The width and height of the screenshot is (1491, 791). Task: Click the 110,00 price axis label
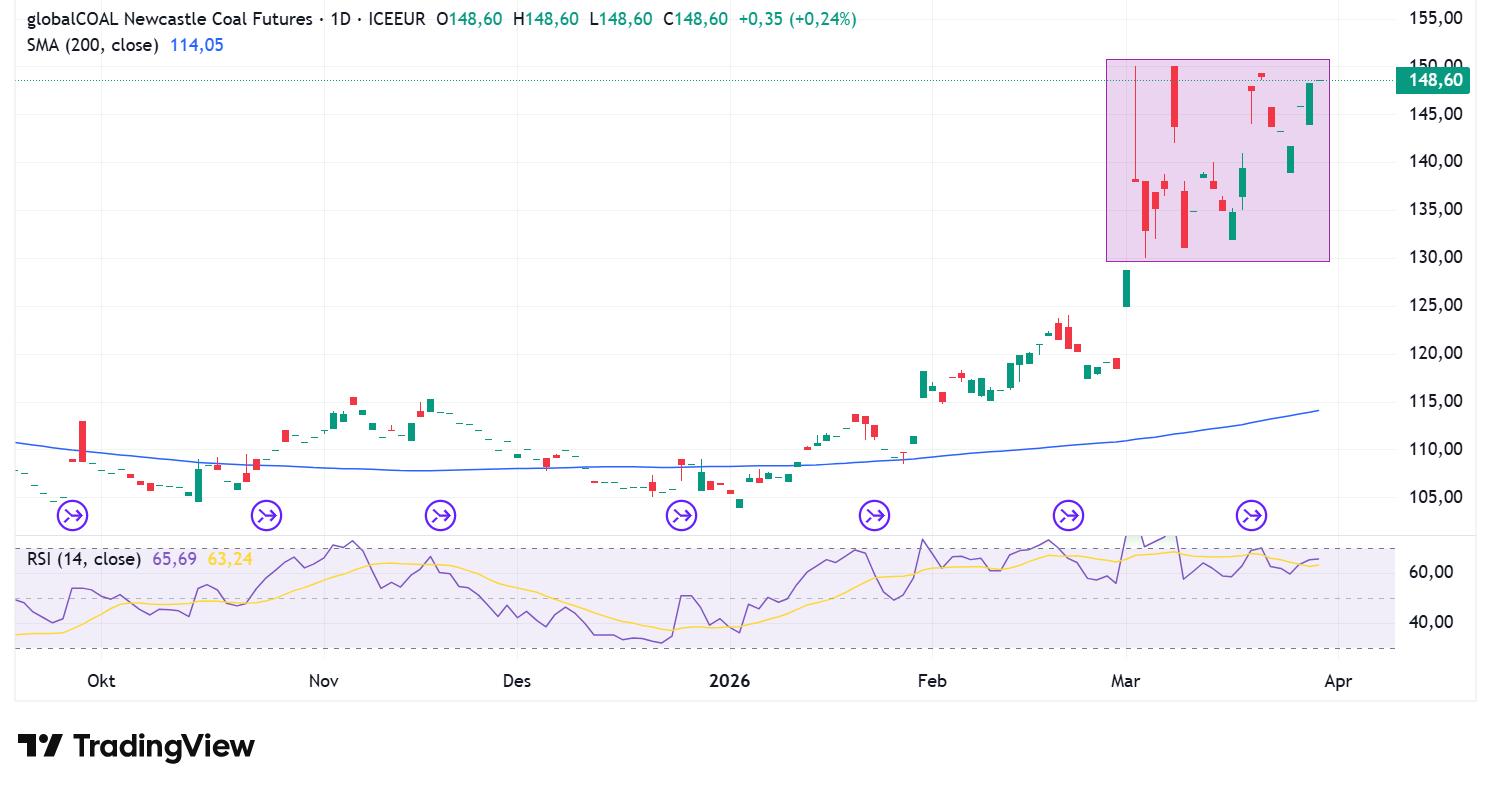click(1434, 449)
